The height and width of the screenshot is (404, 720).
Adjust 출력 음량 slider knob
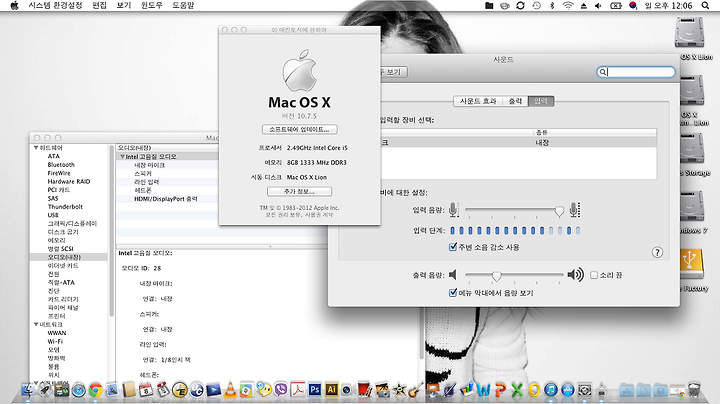pyautogui.click(x=496, y=275)
